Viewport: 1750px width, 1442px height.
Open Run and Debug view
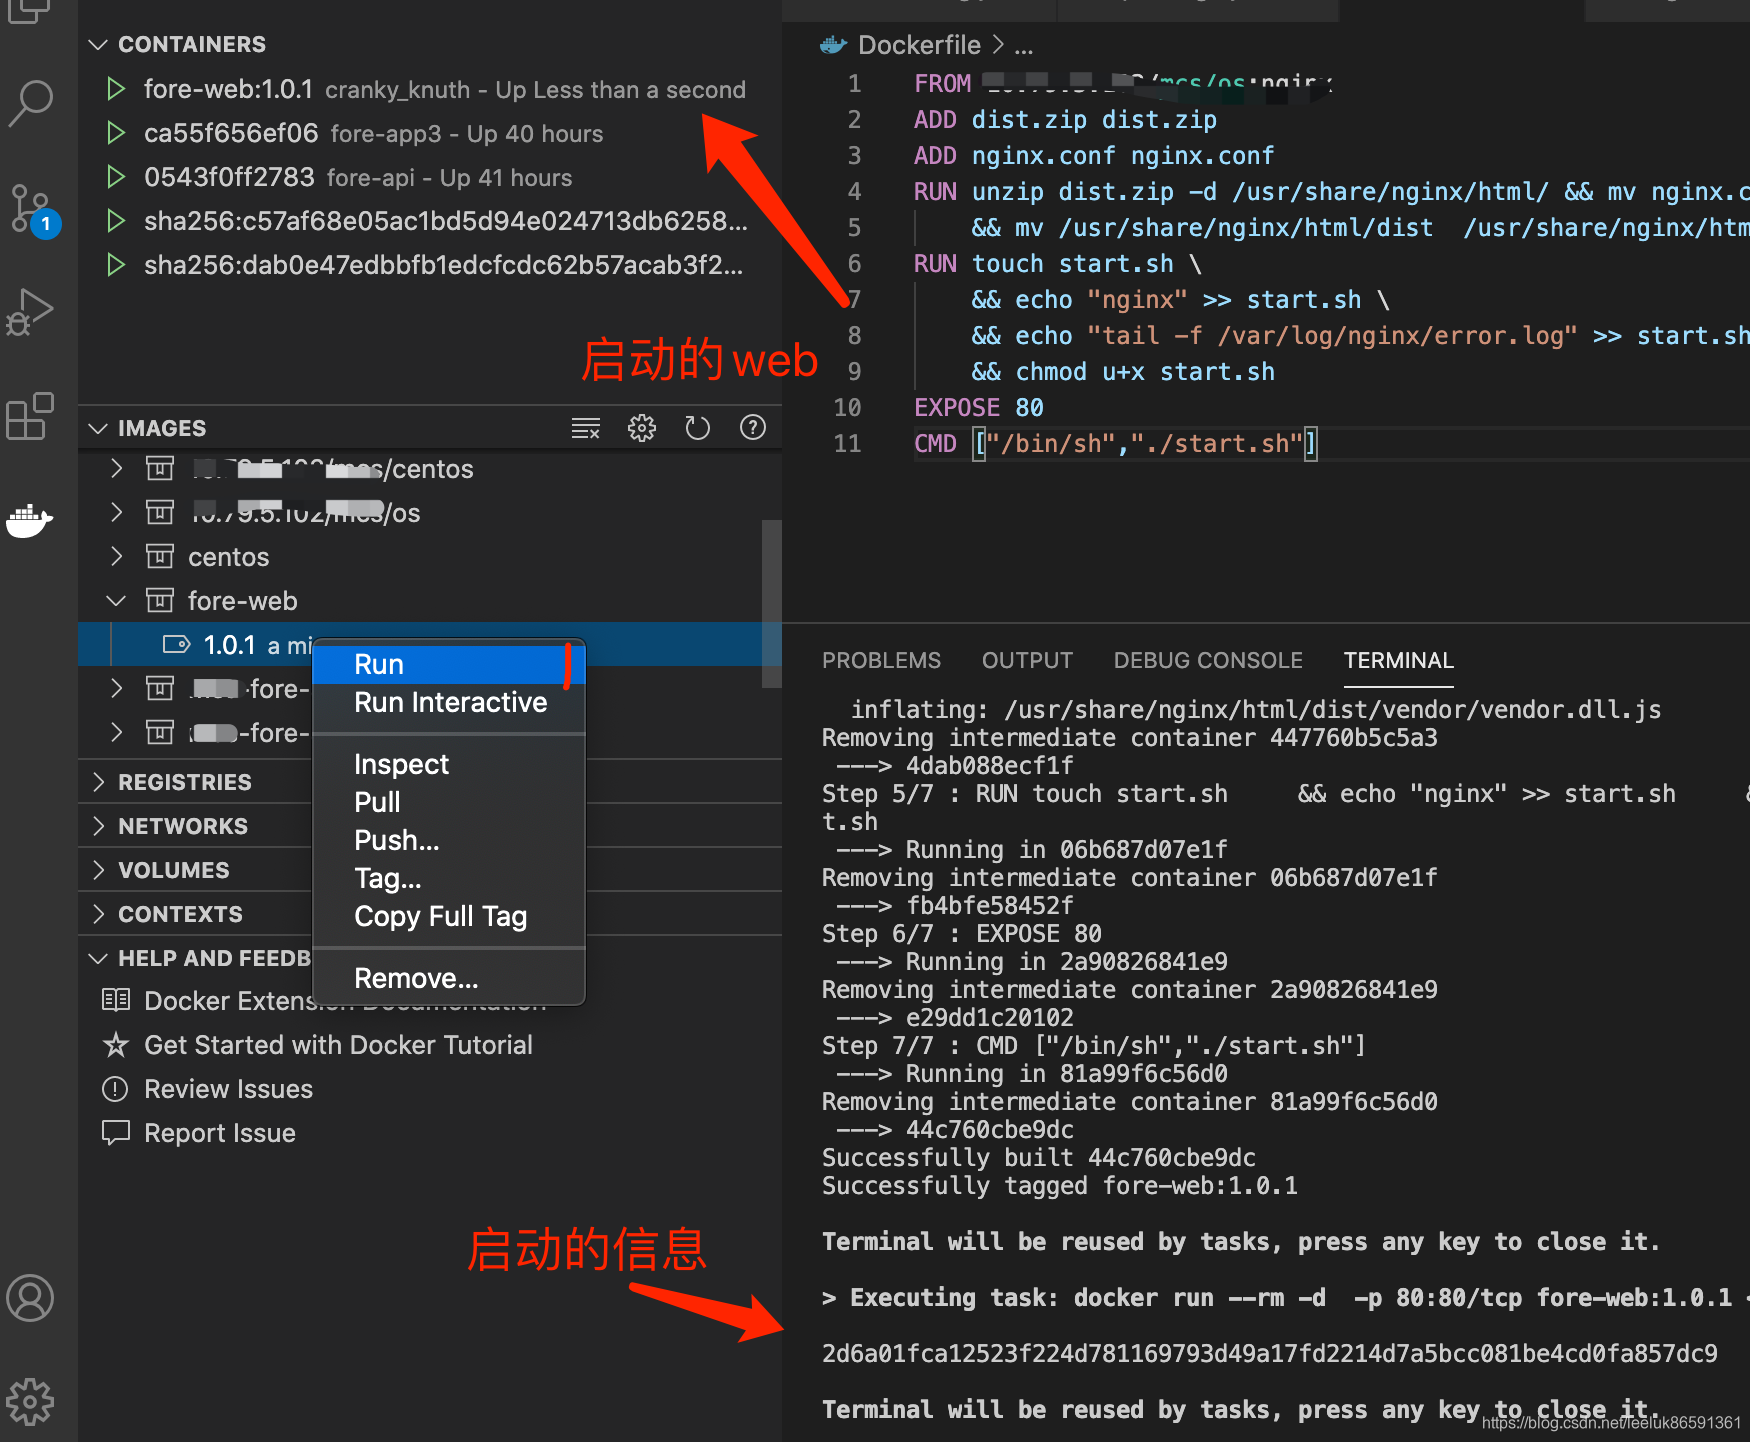tap(30, 312)
